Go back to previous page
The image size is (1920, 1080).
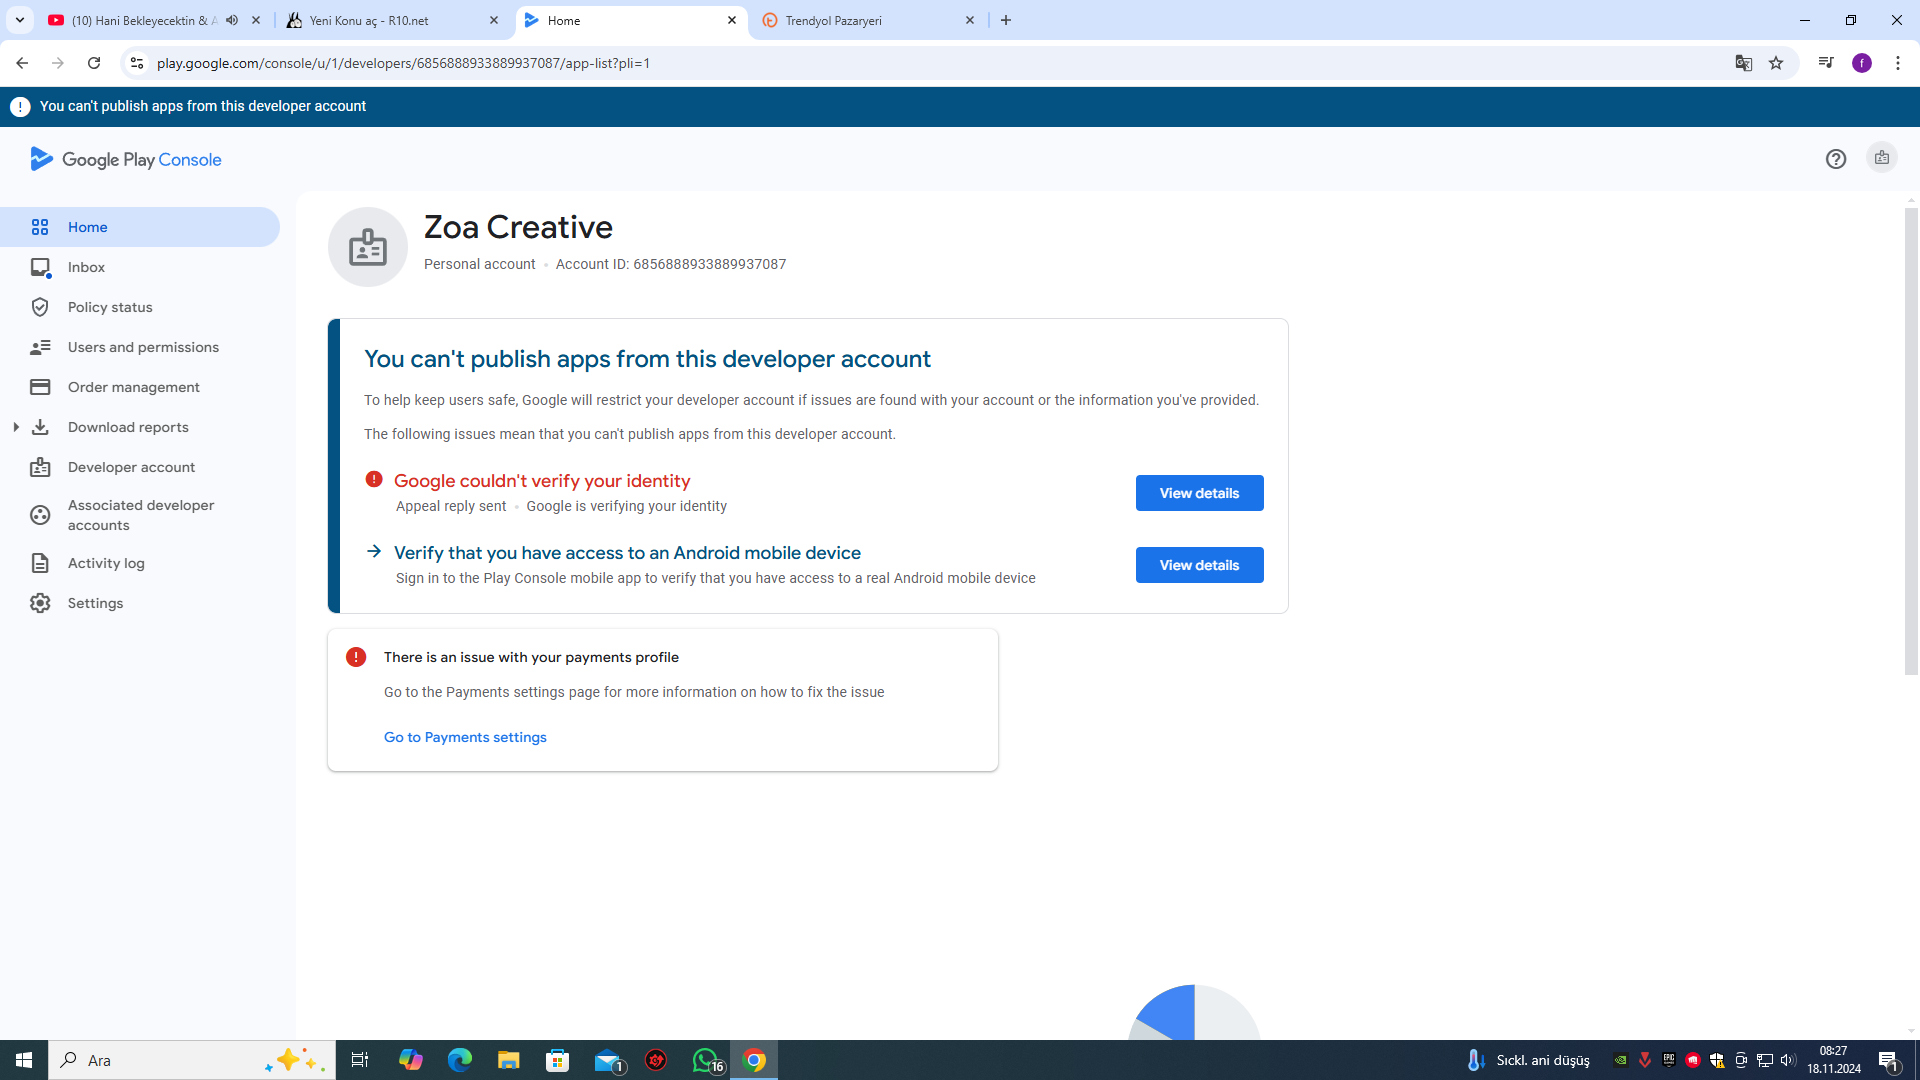(x=22, y=63)
